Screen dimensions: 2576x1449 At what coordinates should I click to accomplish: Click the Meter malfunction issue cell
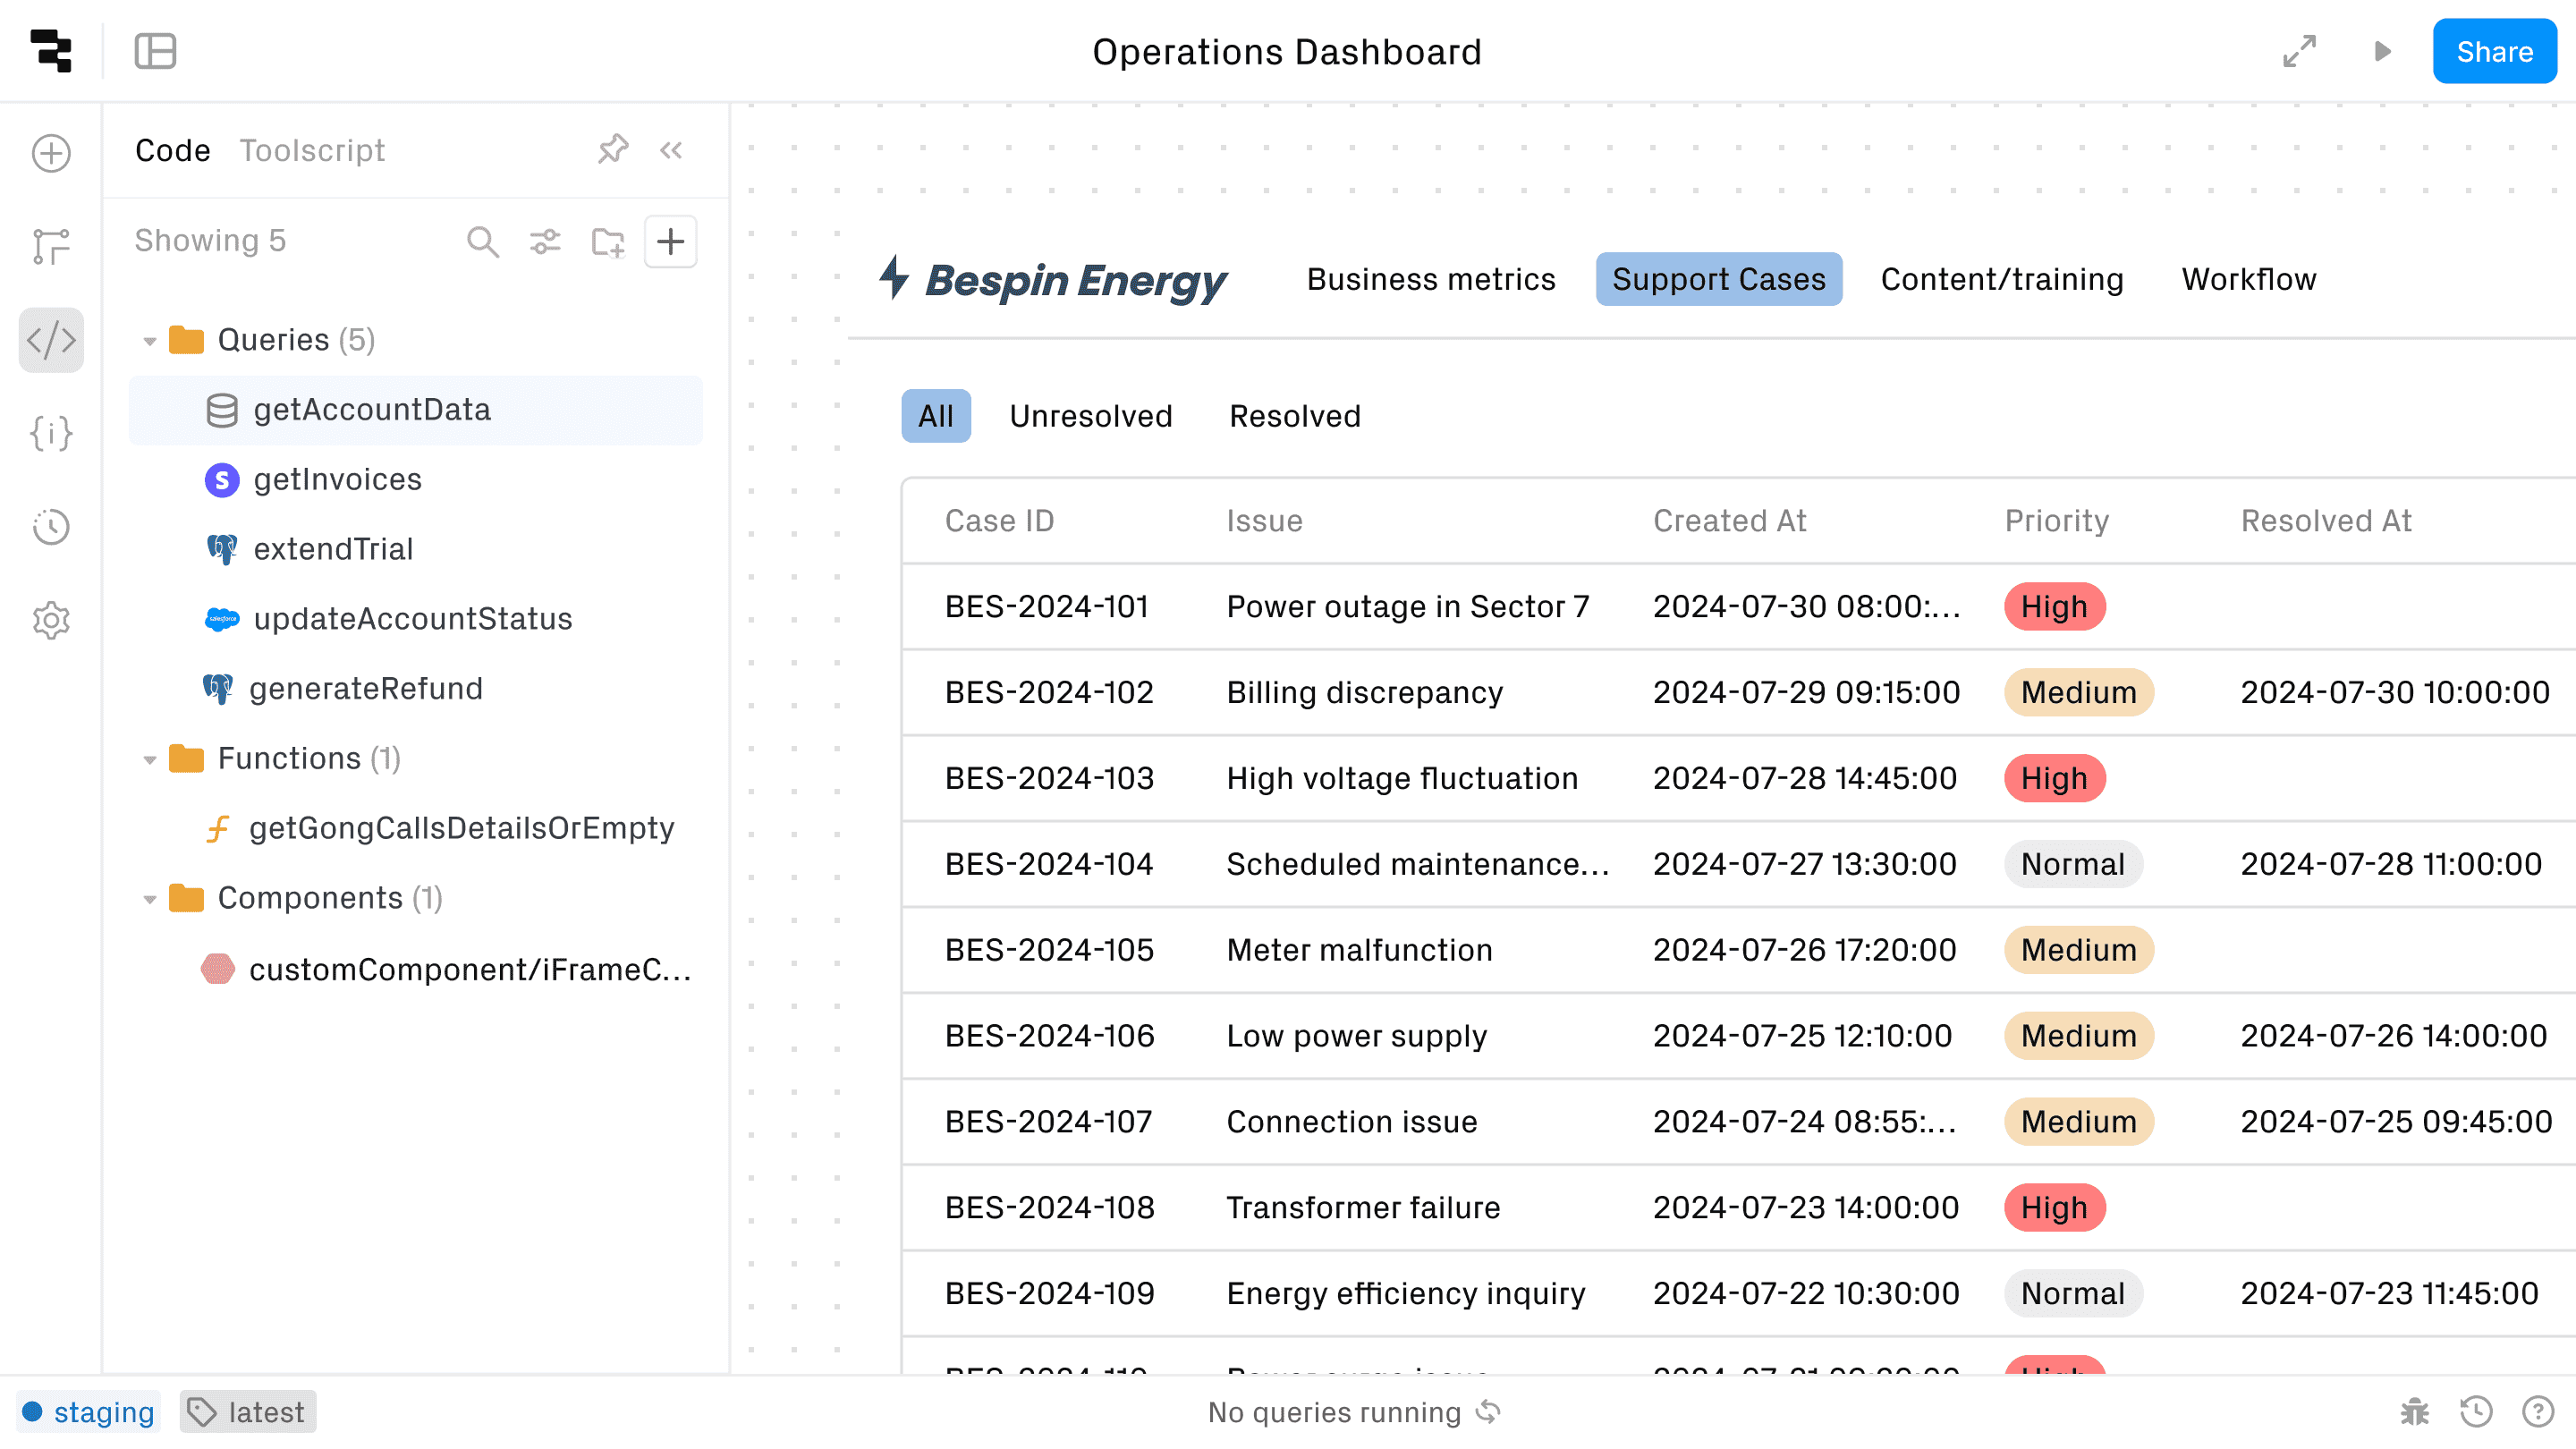pos(1359,950)
